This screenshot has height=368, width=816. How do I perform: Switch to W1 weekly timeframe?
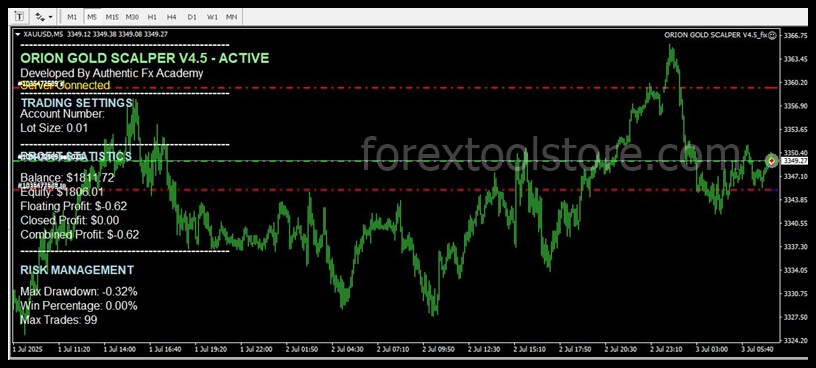click(x=212, y=17)
